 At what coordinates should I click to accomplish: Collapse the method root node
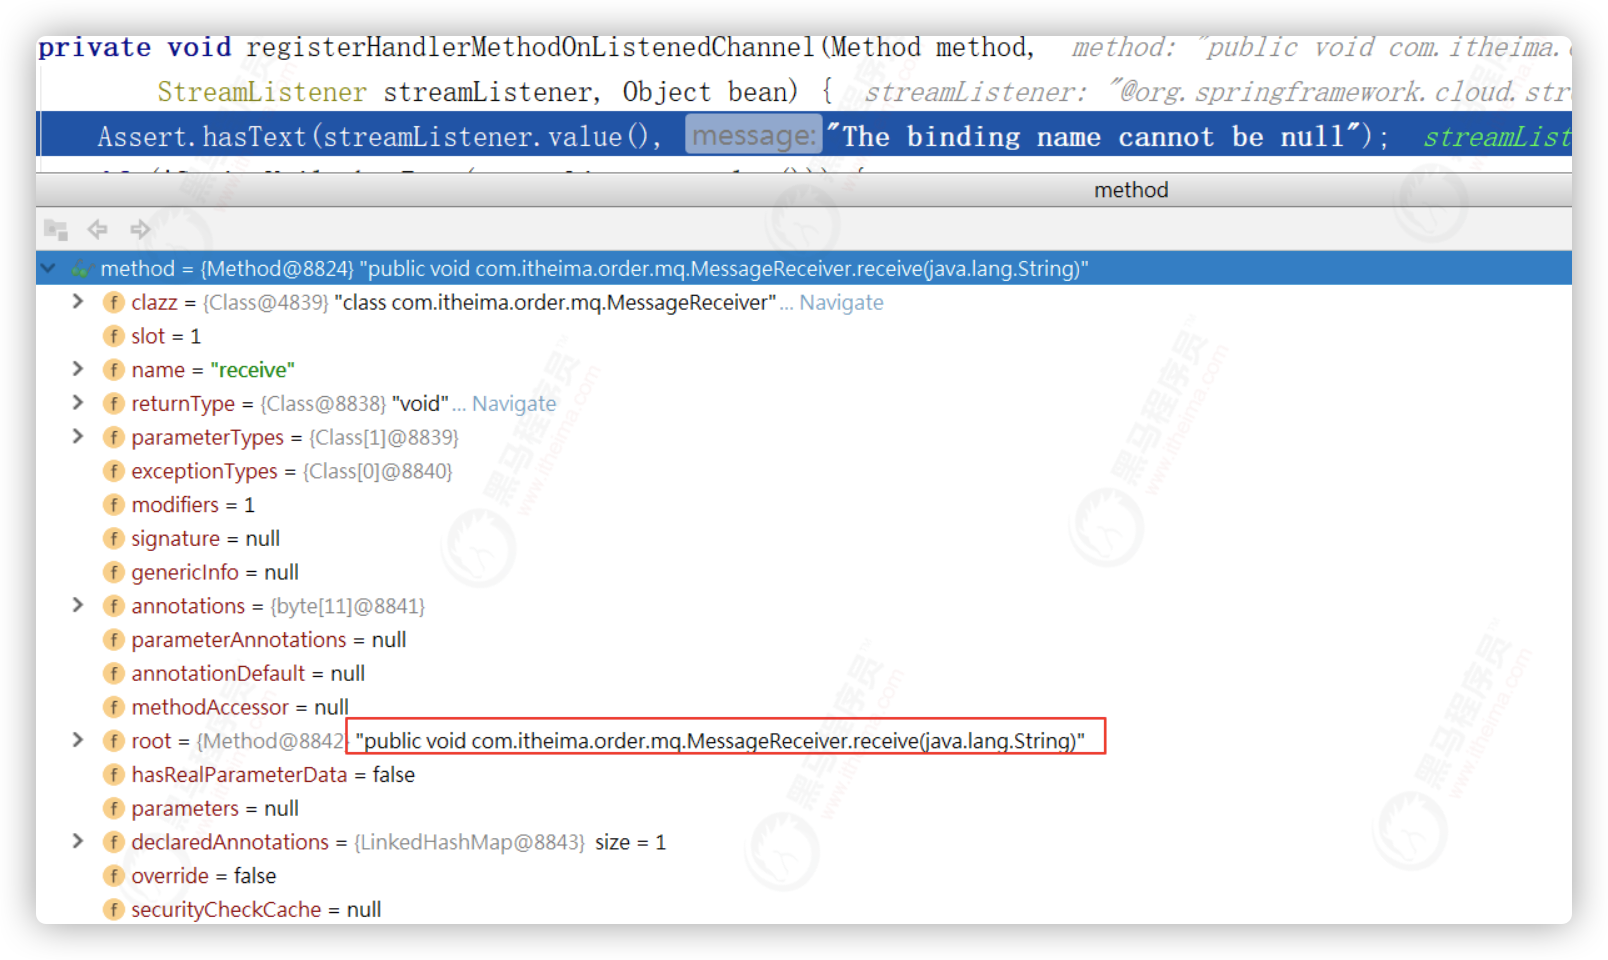coord(48,268)
